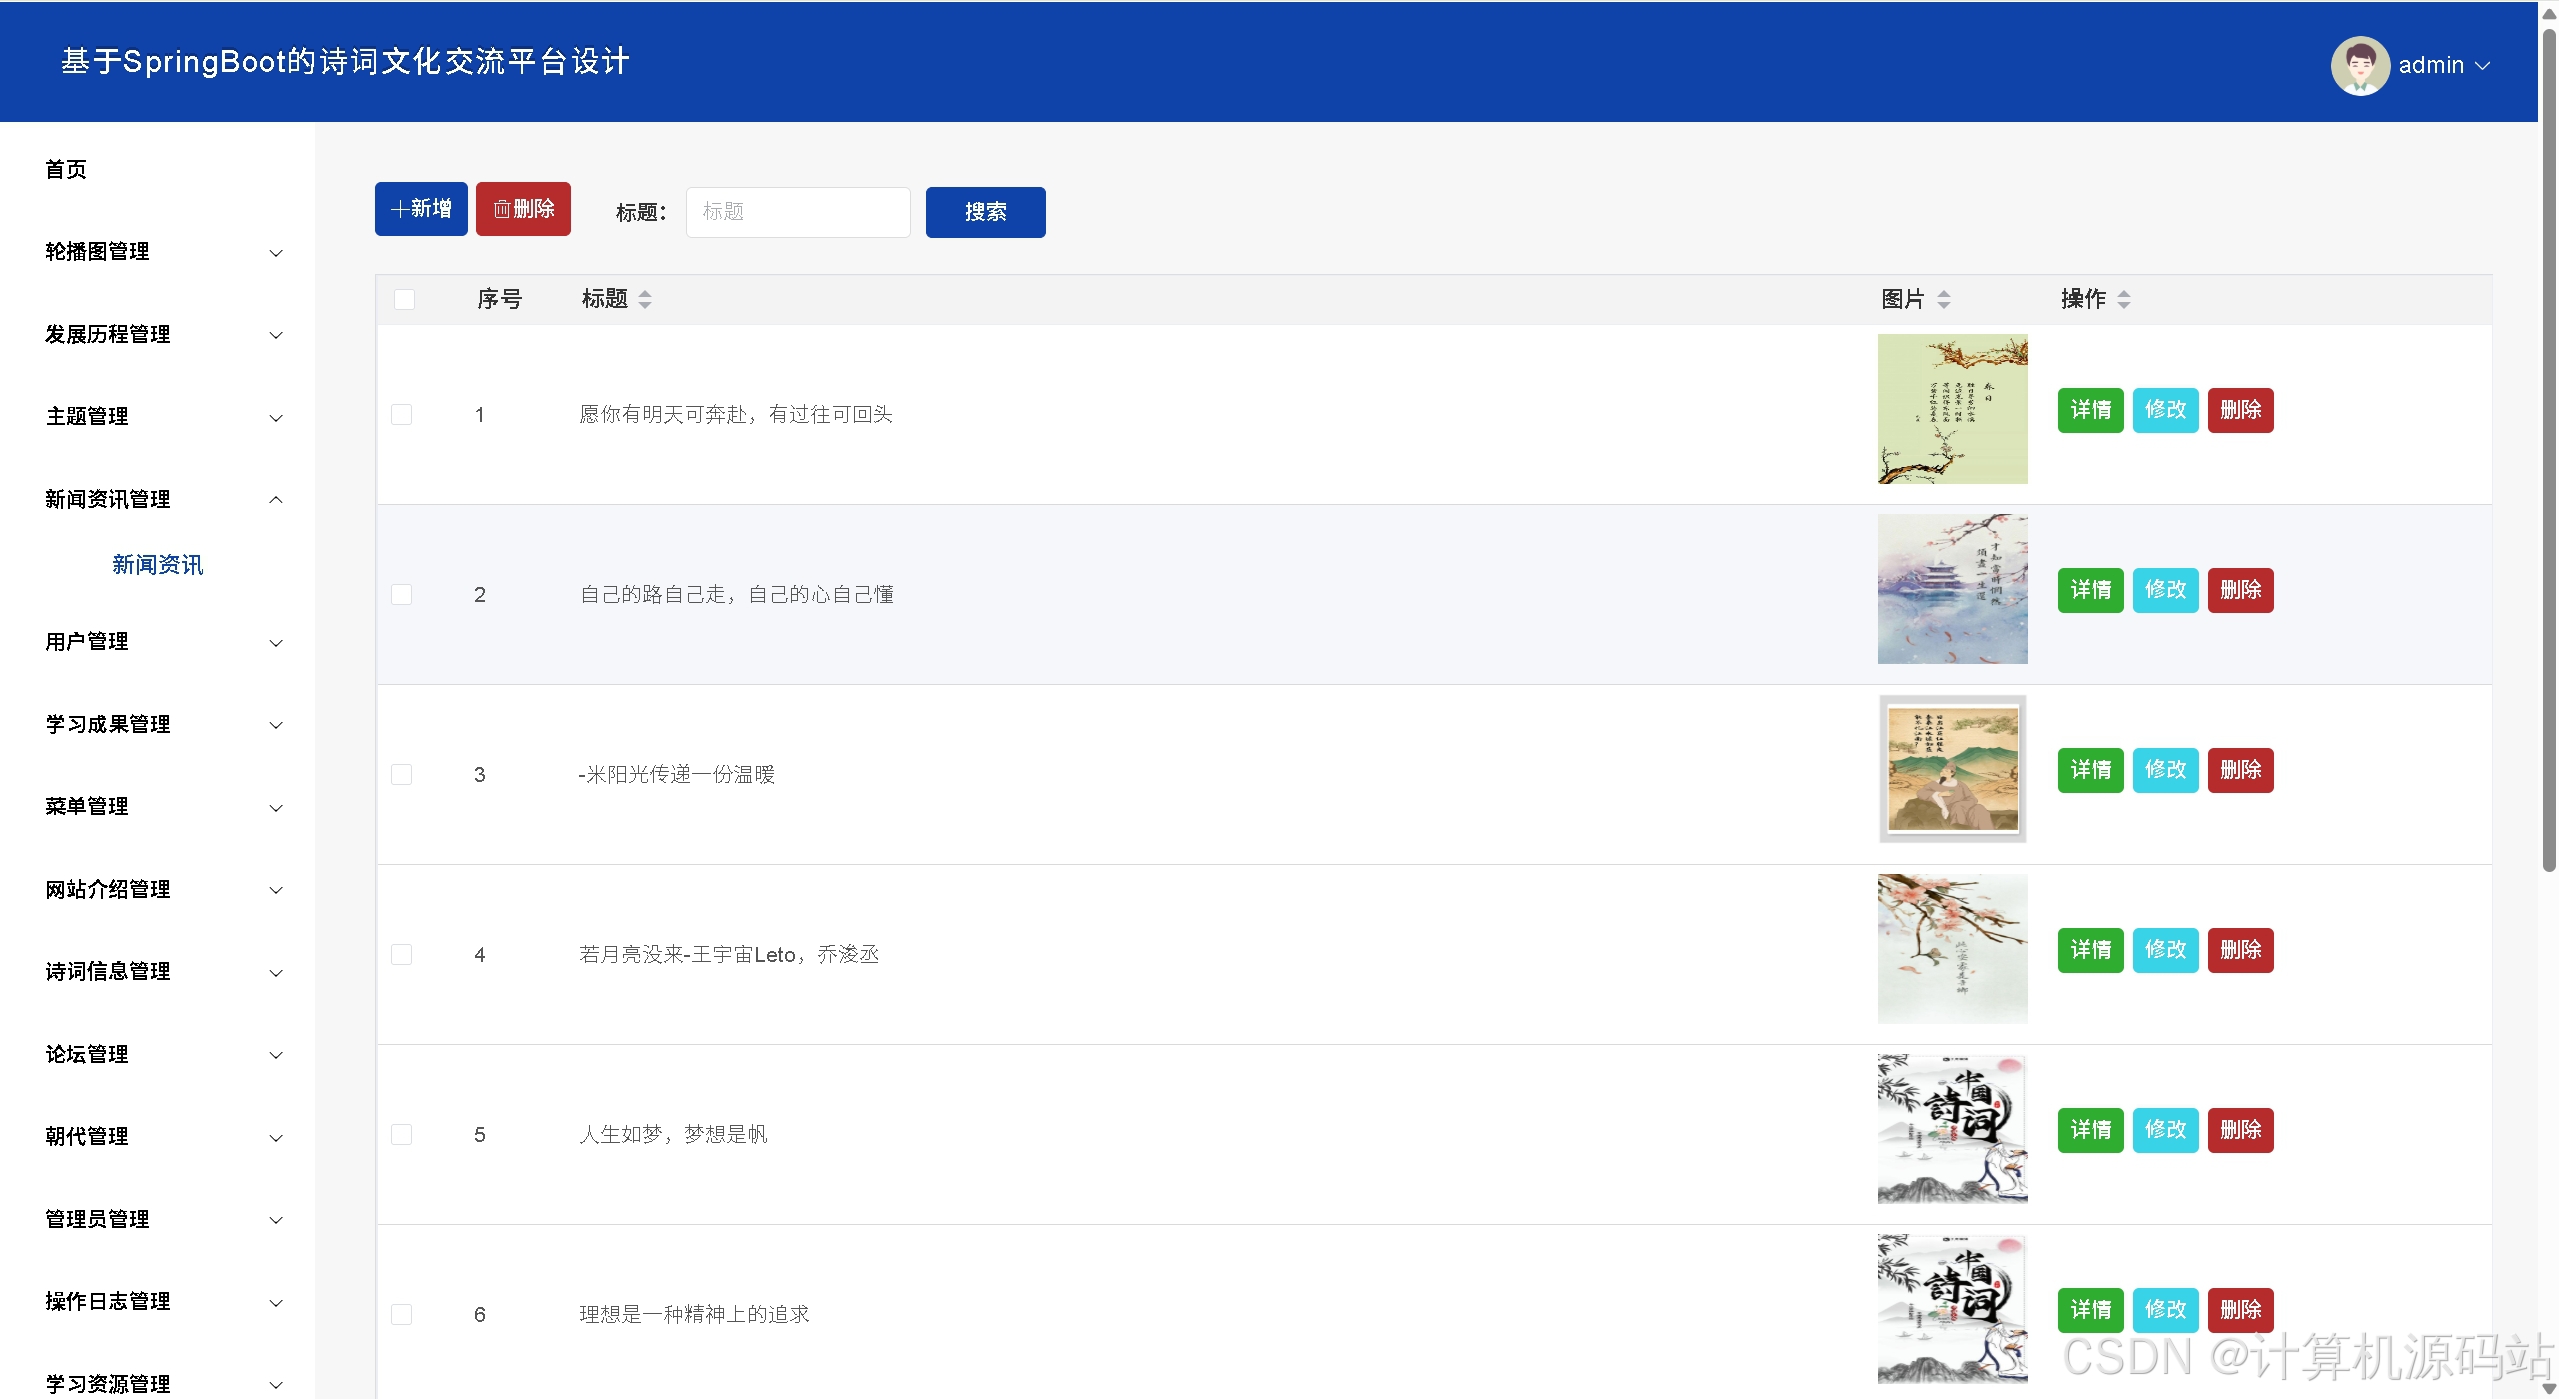Click the scrollbar up arrow

point(2549,14)
